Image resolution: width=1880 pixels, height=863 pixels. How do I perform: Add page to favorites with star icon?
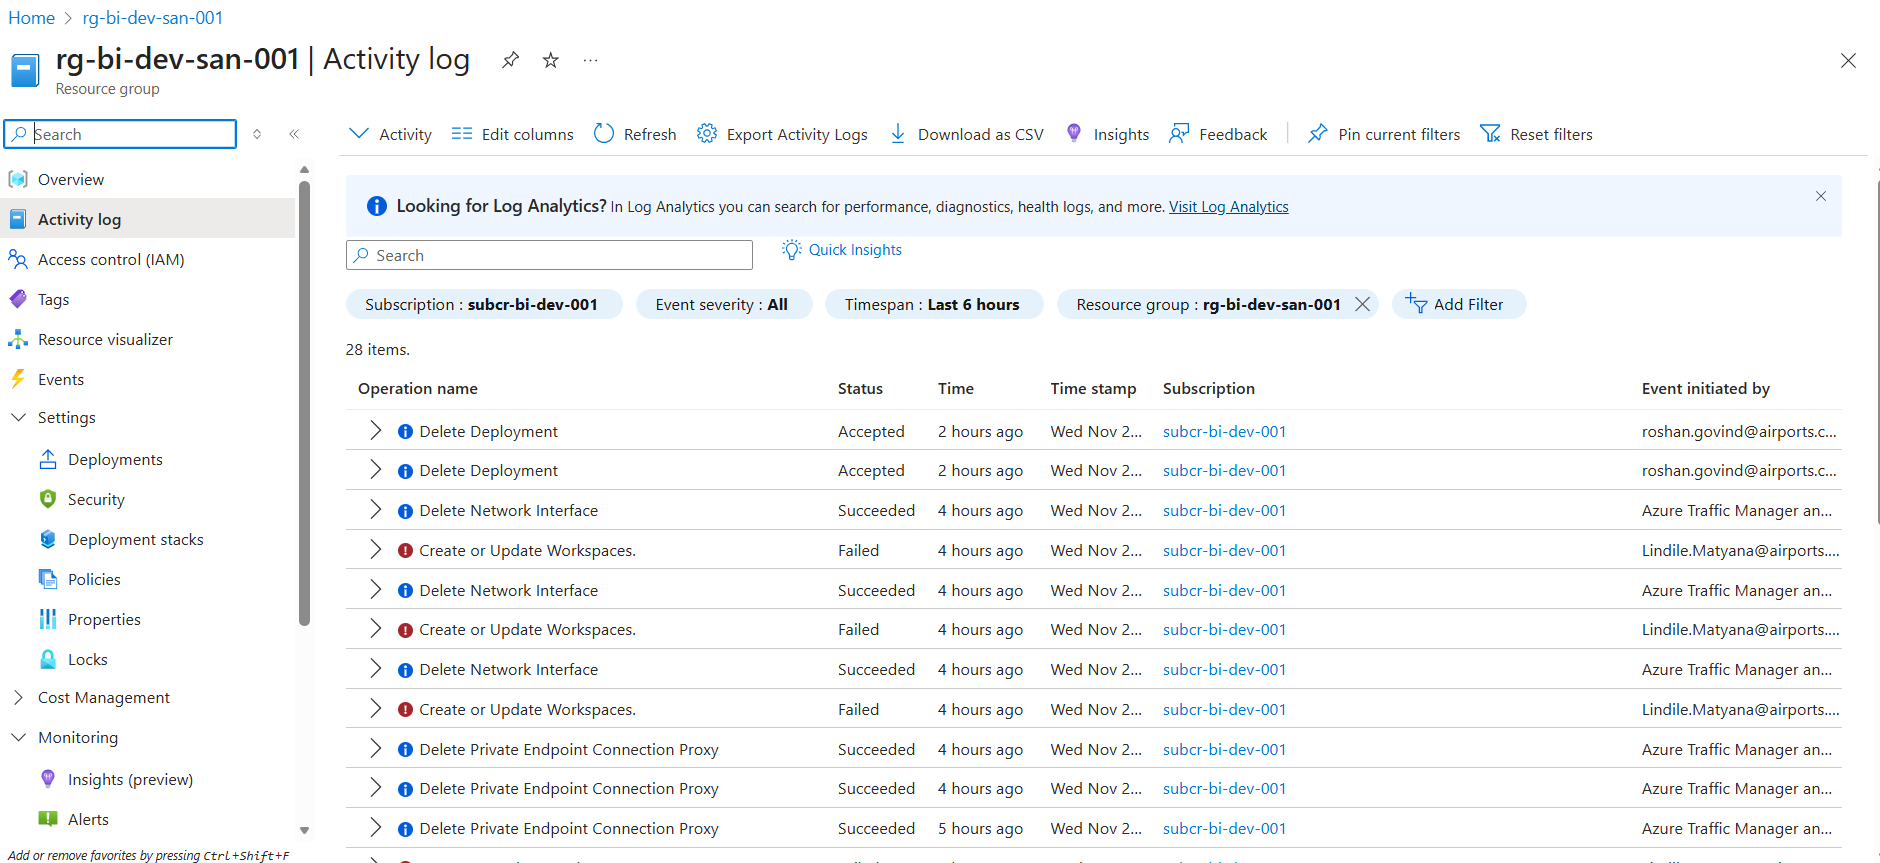550,60
